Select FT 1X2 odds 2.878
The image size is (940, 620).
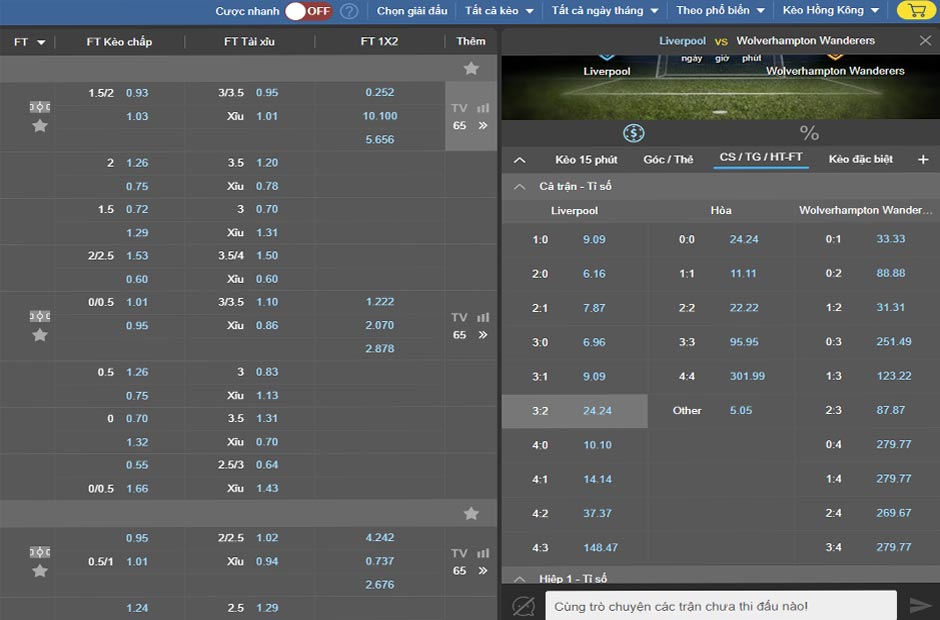tap(379, 349)
